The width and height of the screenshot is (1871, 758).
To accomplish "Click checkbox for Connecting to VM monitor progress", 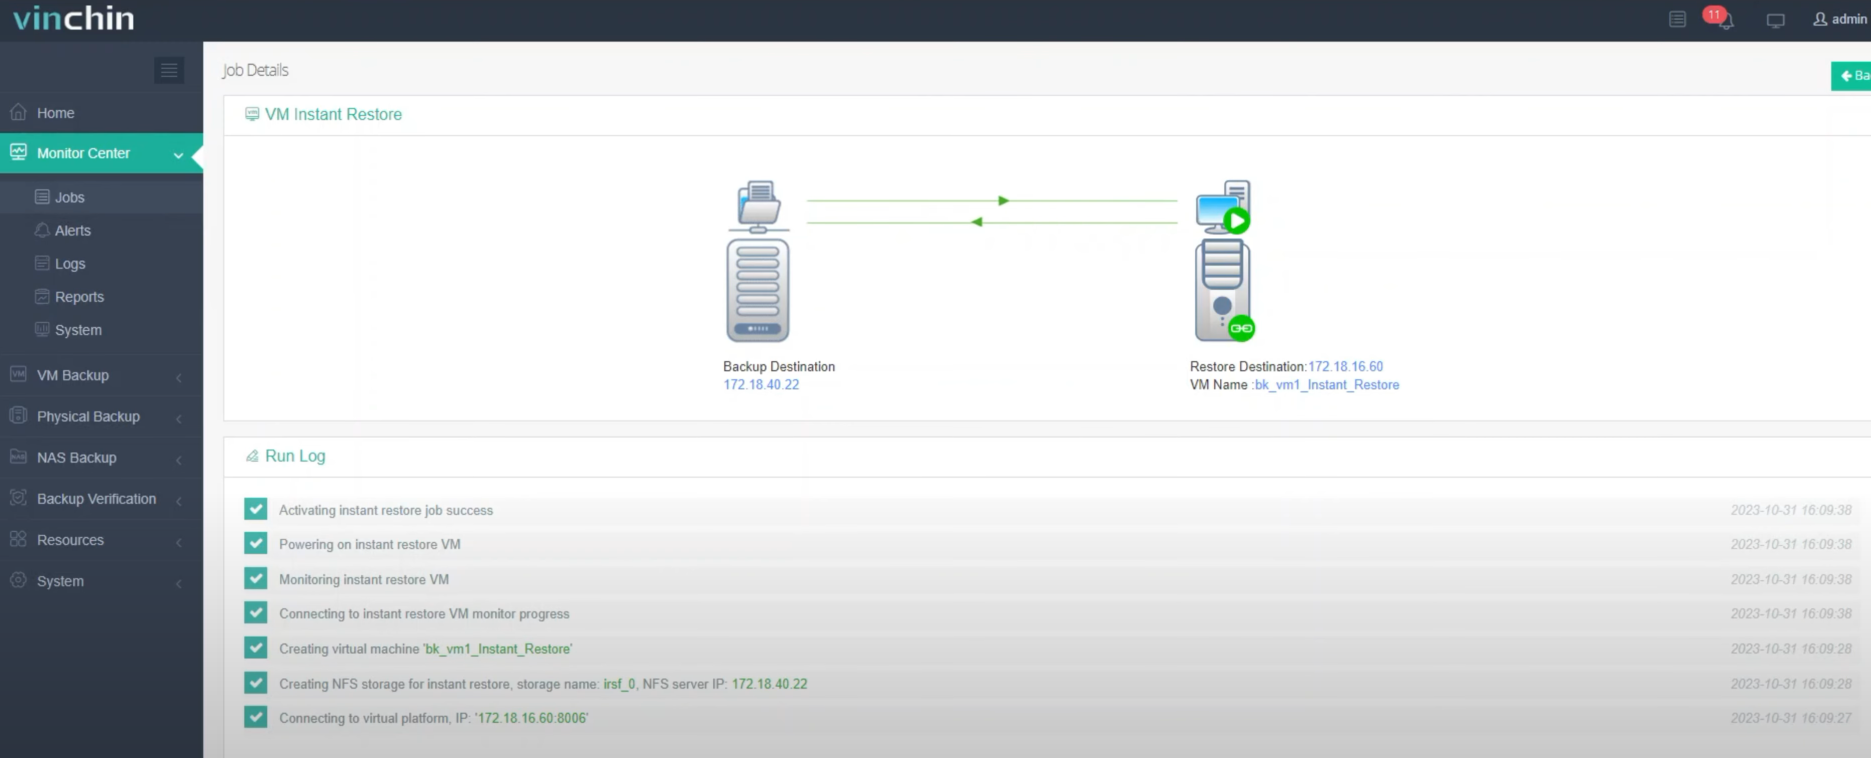I will [x=256, y=613].
